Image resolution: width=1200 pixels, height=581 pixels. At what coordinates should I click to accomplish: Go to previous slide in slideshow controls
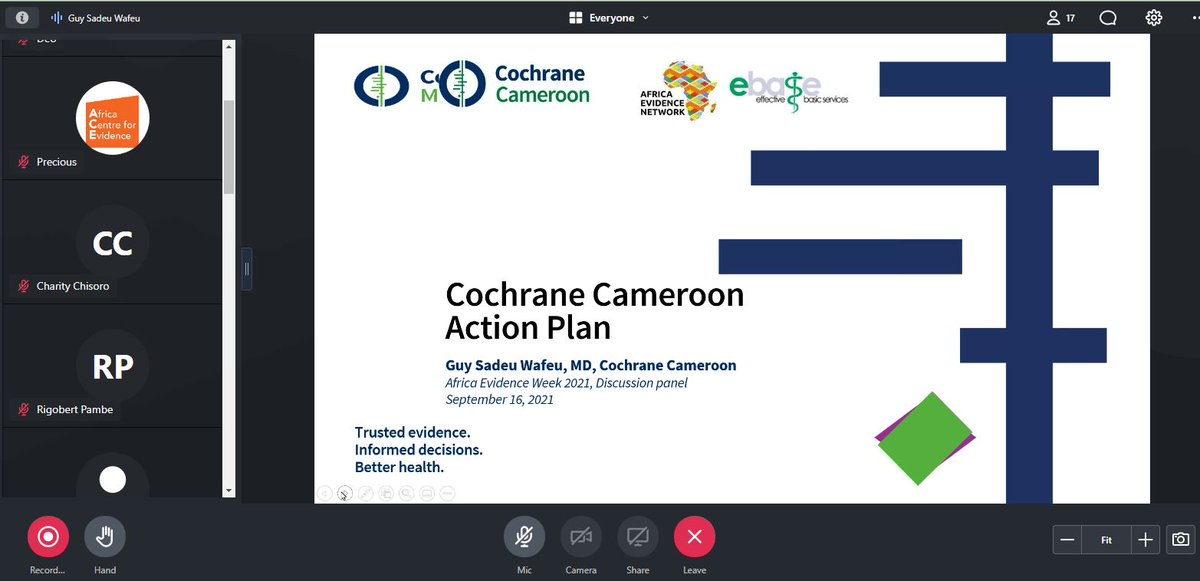pyautogui.click(x=324, y=493)
